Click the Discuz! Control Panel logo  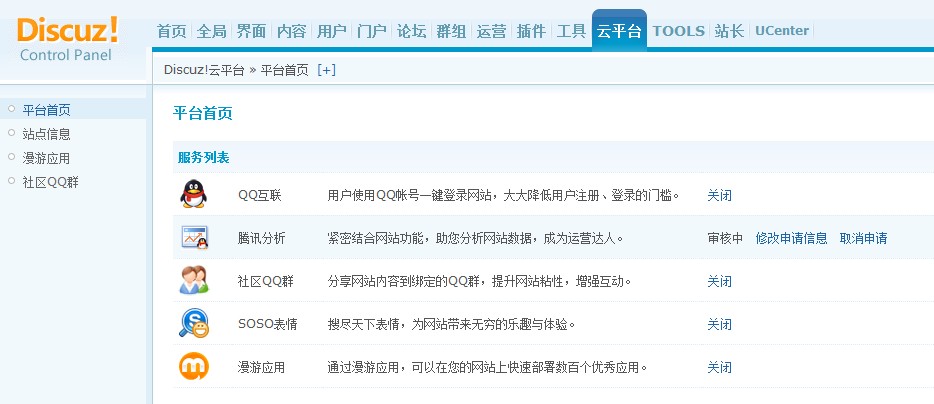[x=68, y=39]
